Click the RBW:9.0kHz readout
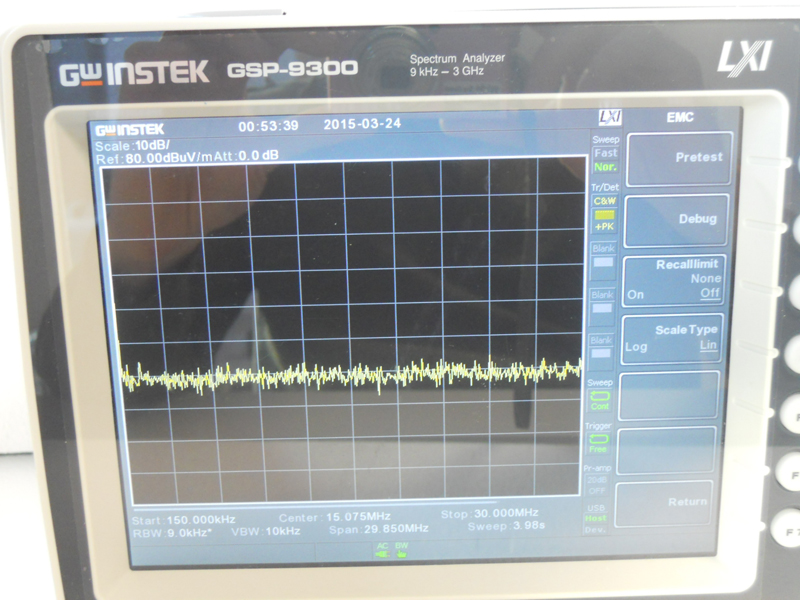 pyautogui.click(x=172, y=533)
